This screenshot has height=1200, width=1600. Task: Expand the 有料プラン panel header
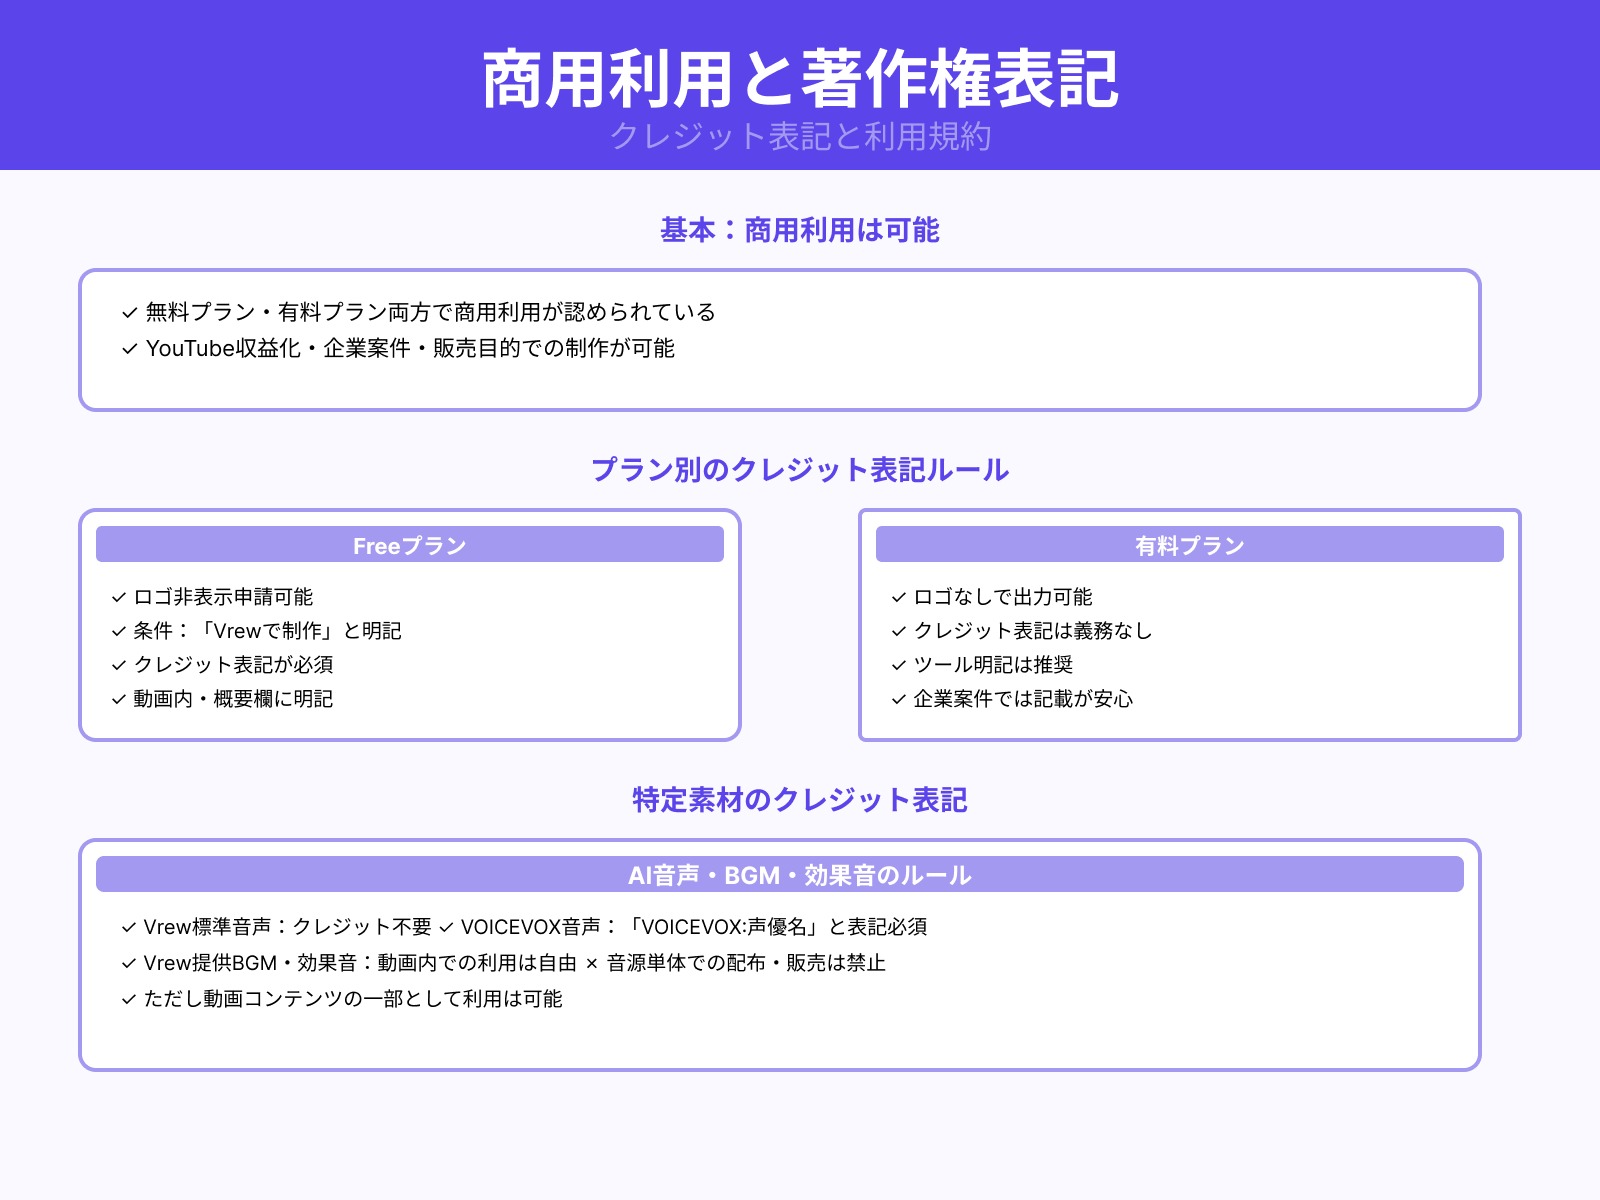click(x=1189, y=544)
